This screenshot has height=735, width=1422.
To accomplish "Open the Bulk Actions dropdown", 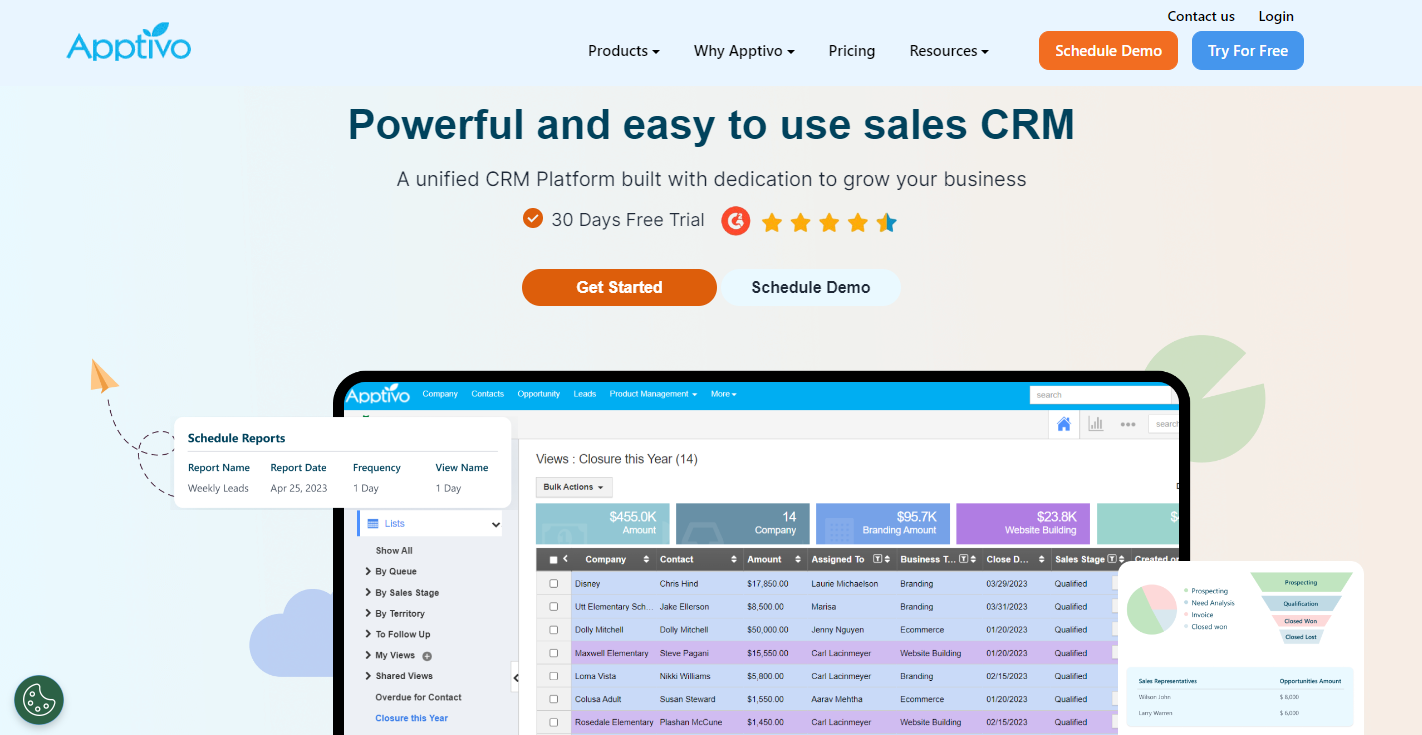I will click(574, 487).
